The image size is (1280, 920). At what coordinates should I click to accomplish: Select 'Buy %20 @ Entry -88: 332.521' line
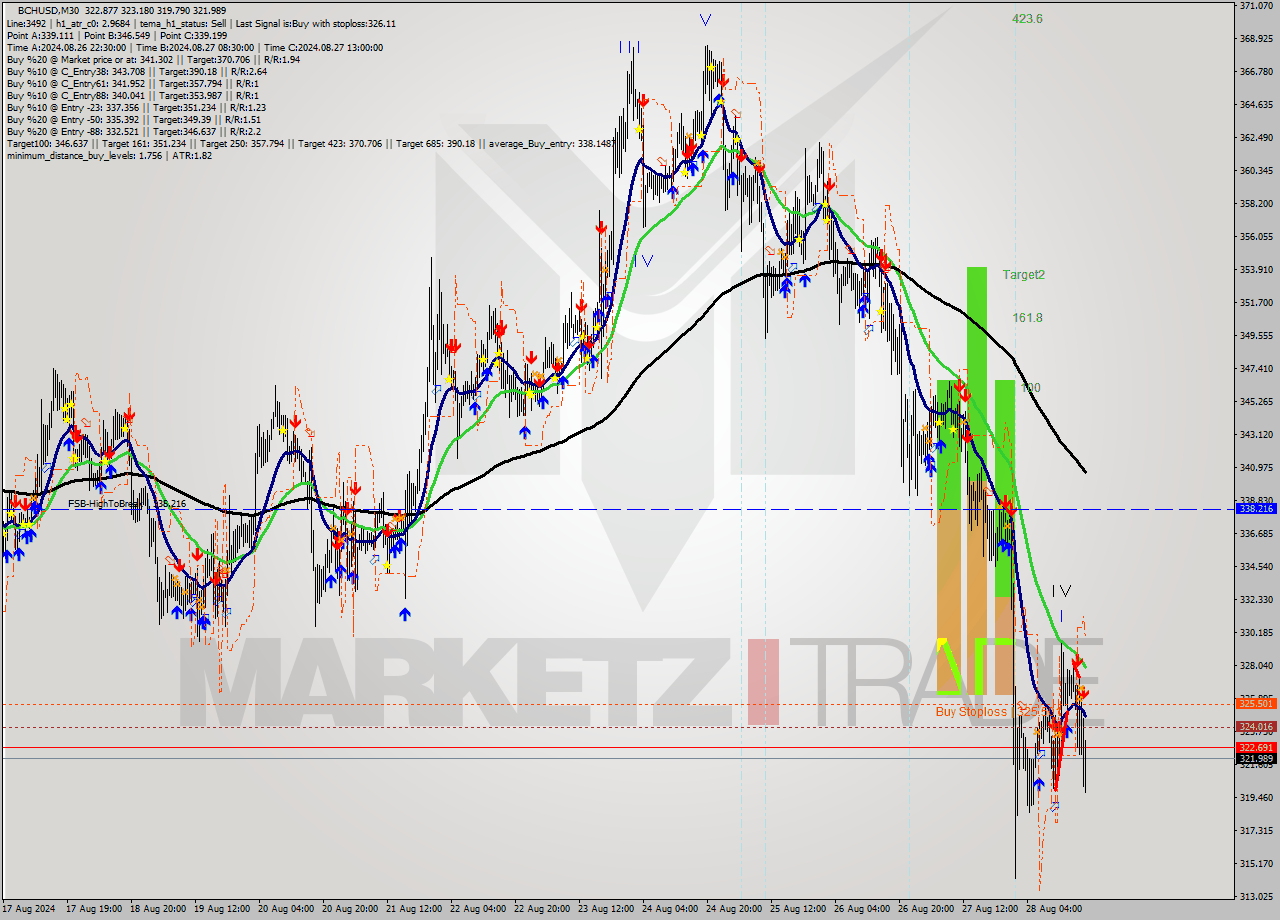click(133, 131)
